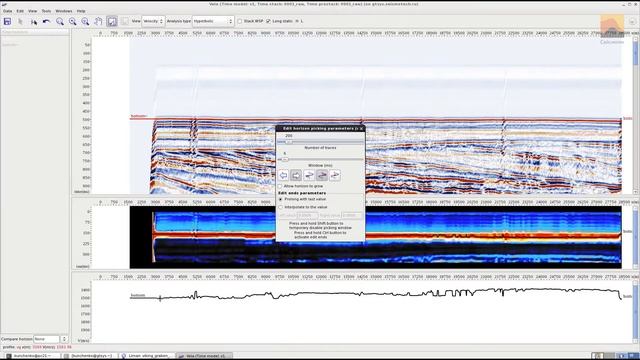Click the second magnifier zoom icon
Screen dimensions: 640x360
click(x=73, y=22)
